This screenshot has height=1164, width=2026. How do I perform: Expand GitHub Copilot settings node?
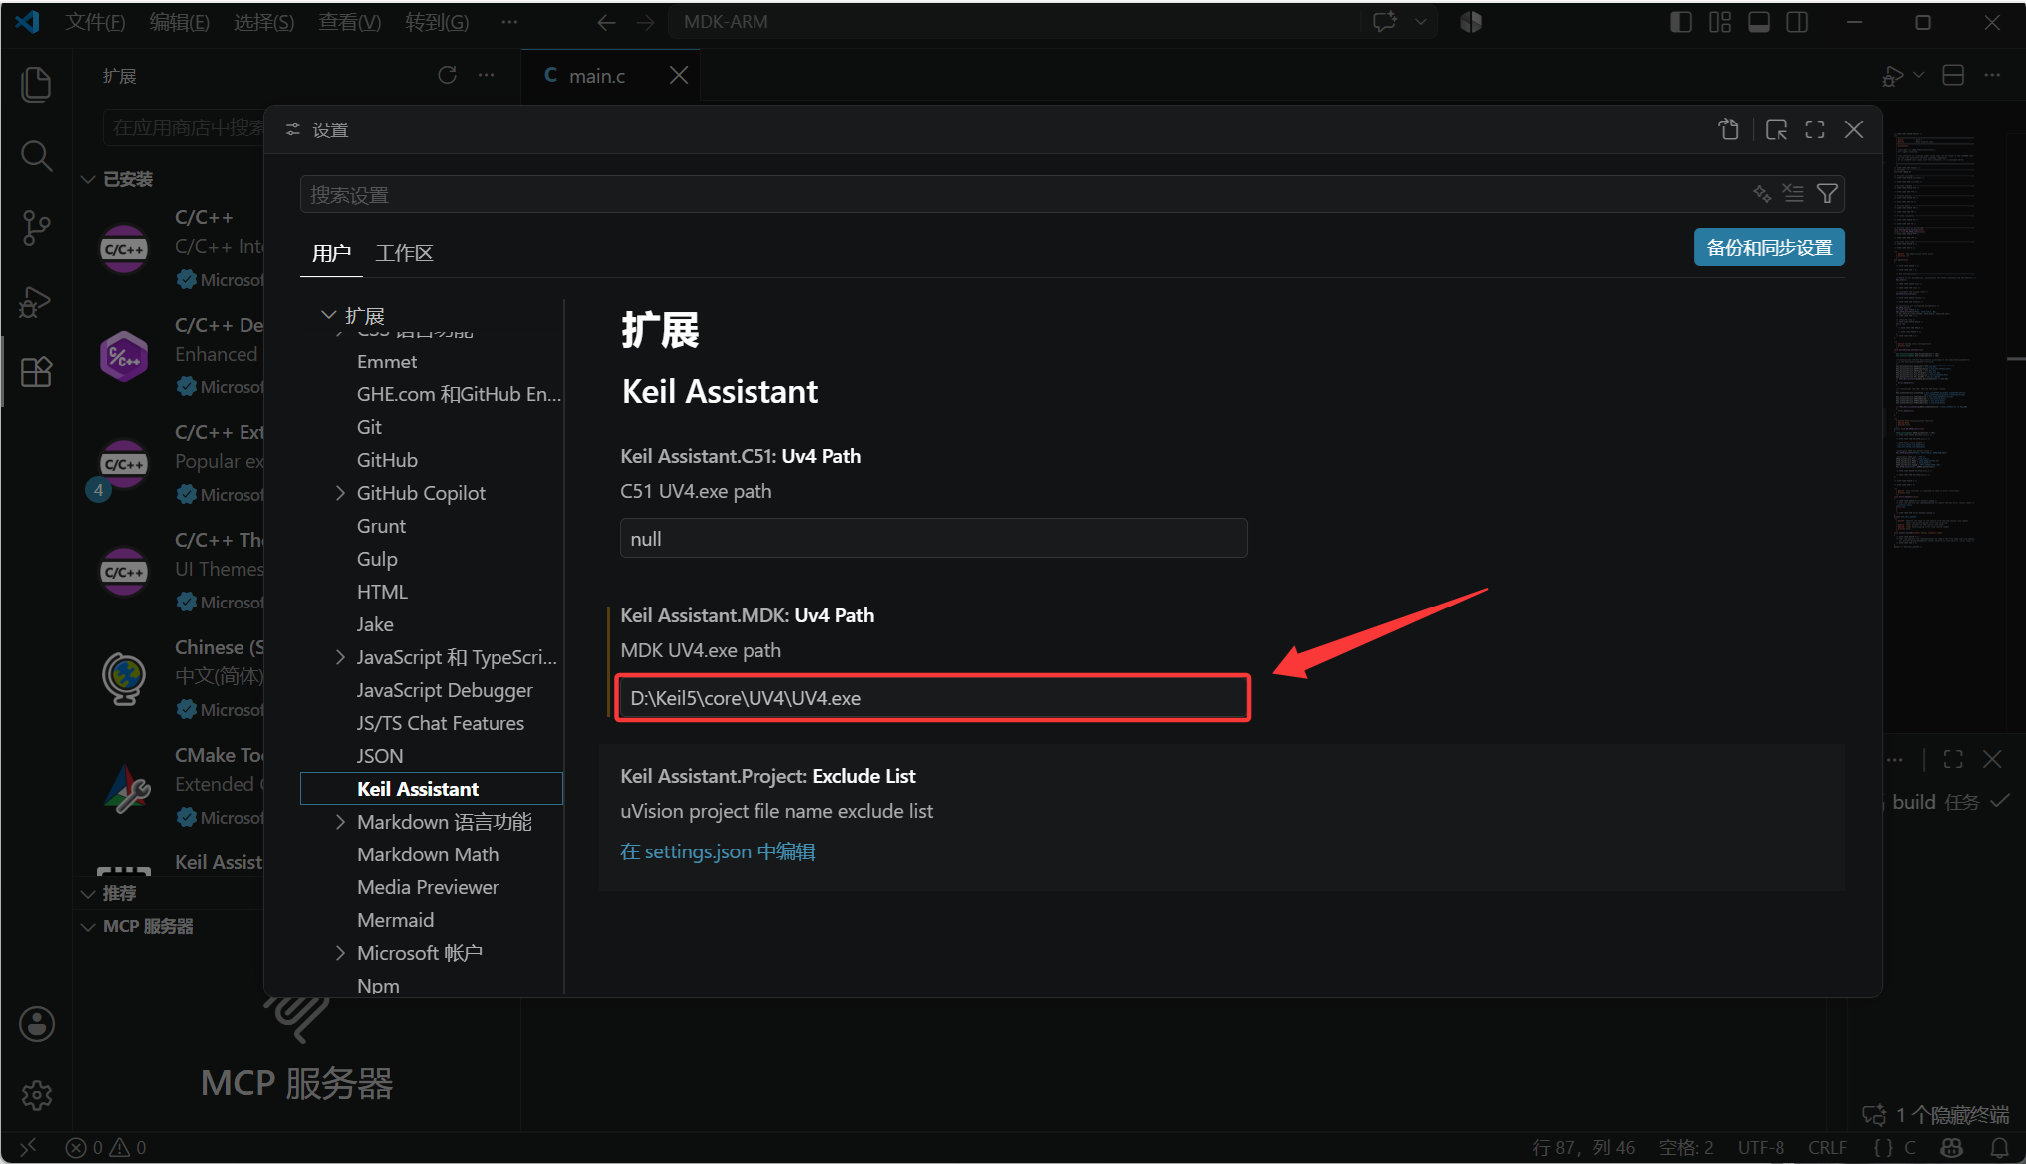(x=340, y=493)
